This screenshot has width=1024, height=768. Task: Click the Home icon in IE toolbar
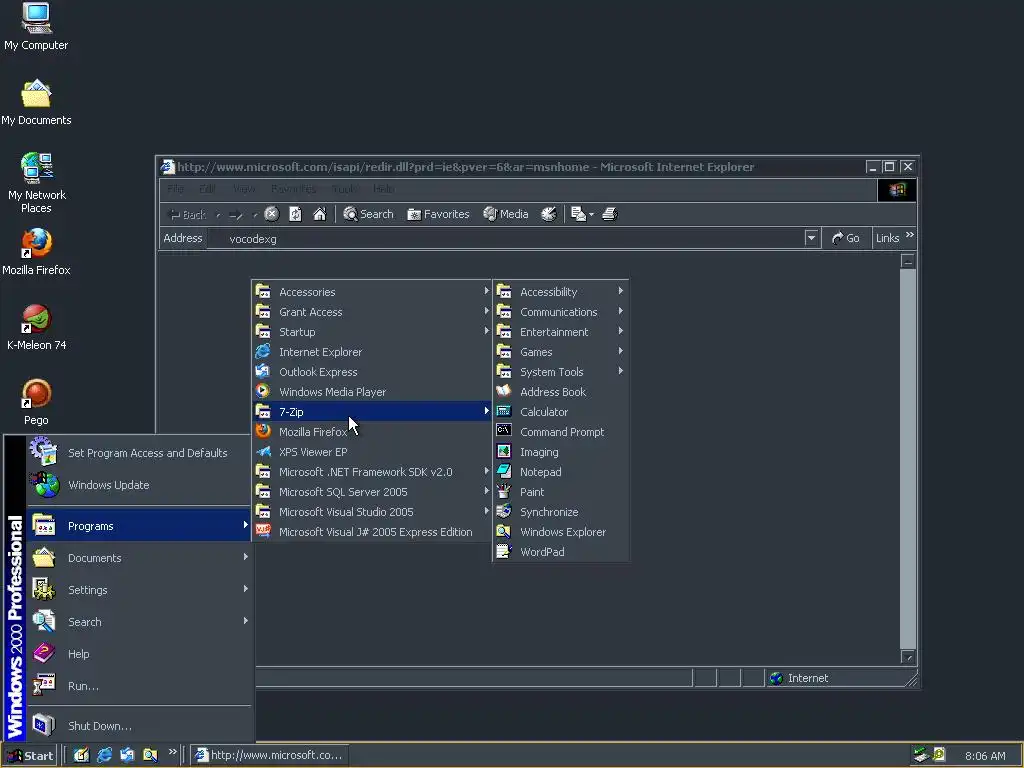pyautogui.click(x=319, y=214)
